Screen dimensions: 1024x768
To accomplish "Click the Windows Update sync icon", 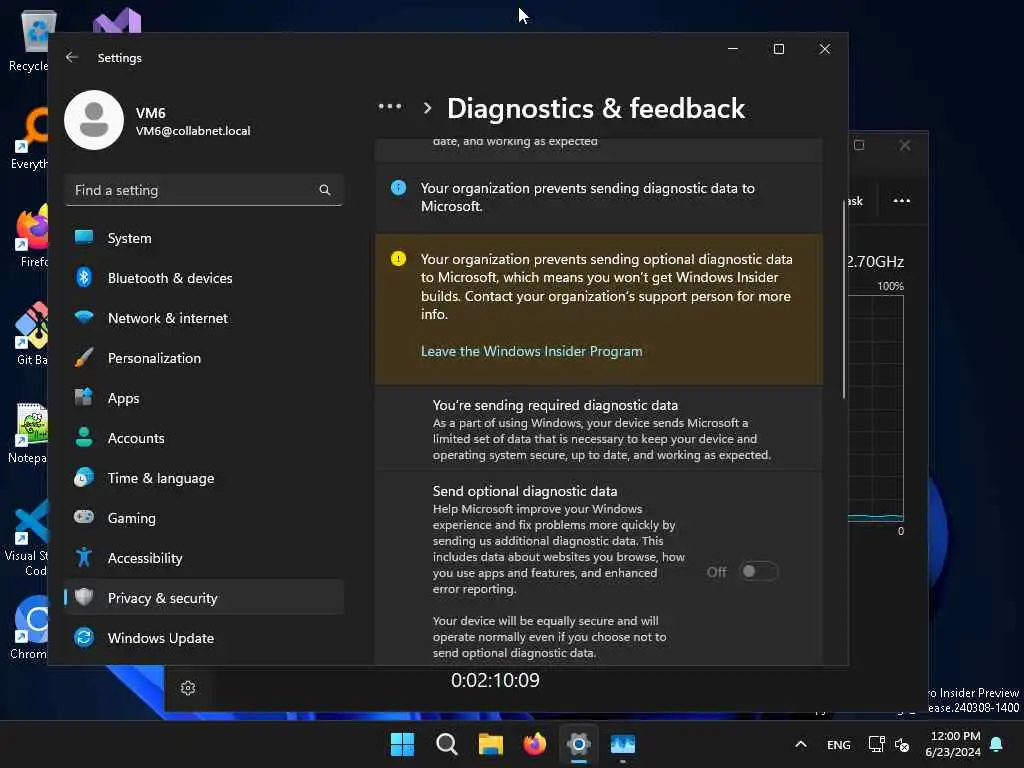I will (x=84, y=637).
